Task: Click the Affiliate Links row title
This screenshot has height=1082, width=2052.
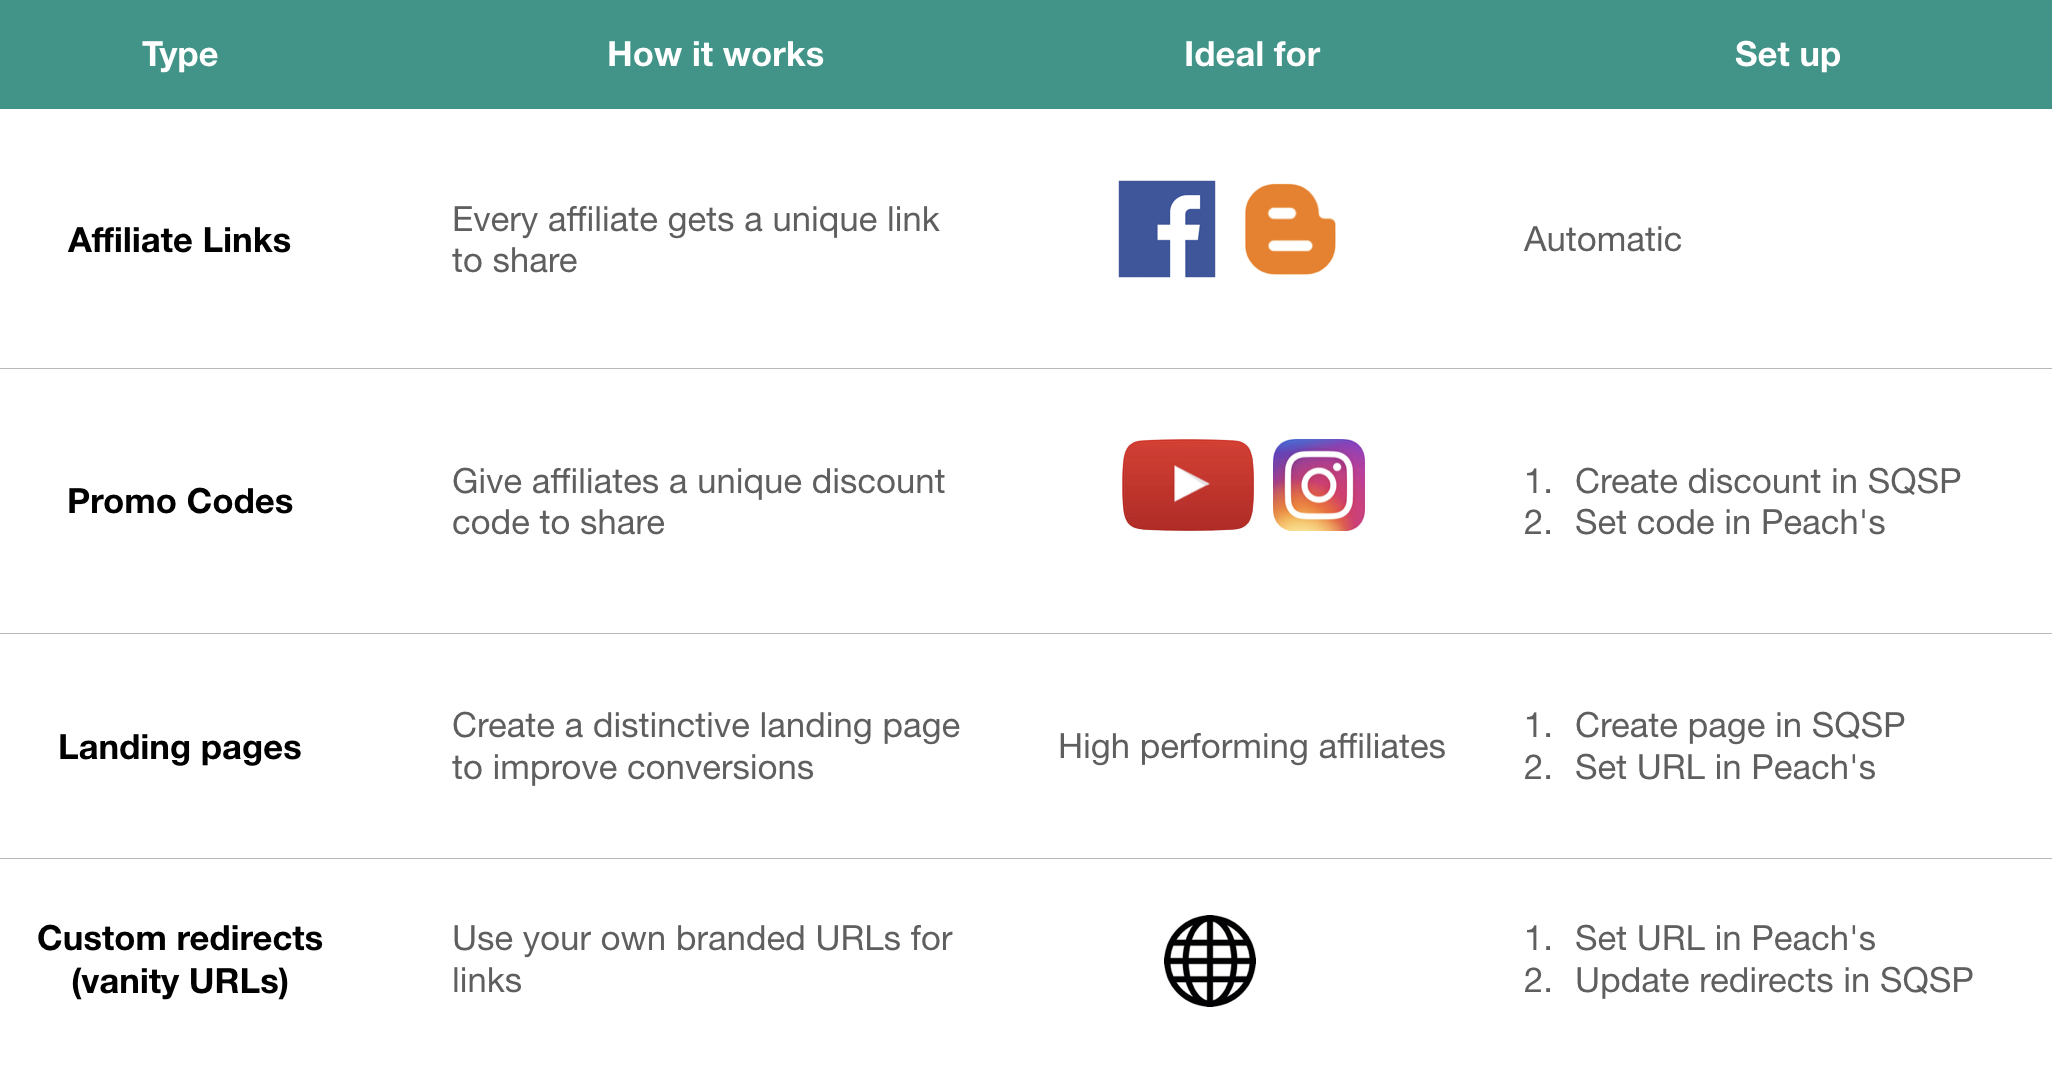Action: (179, 240)
